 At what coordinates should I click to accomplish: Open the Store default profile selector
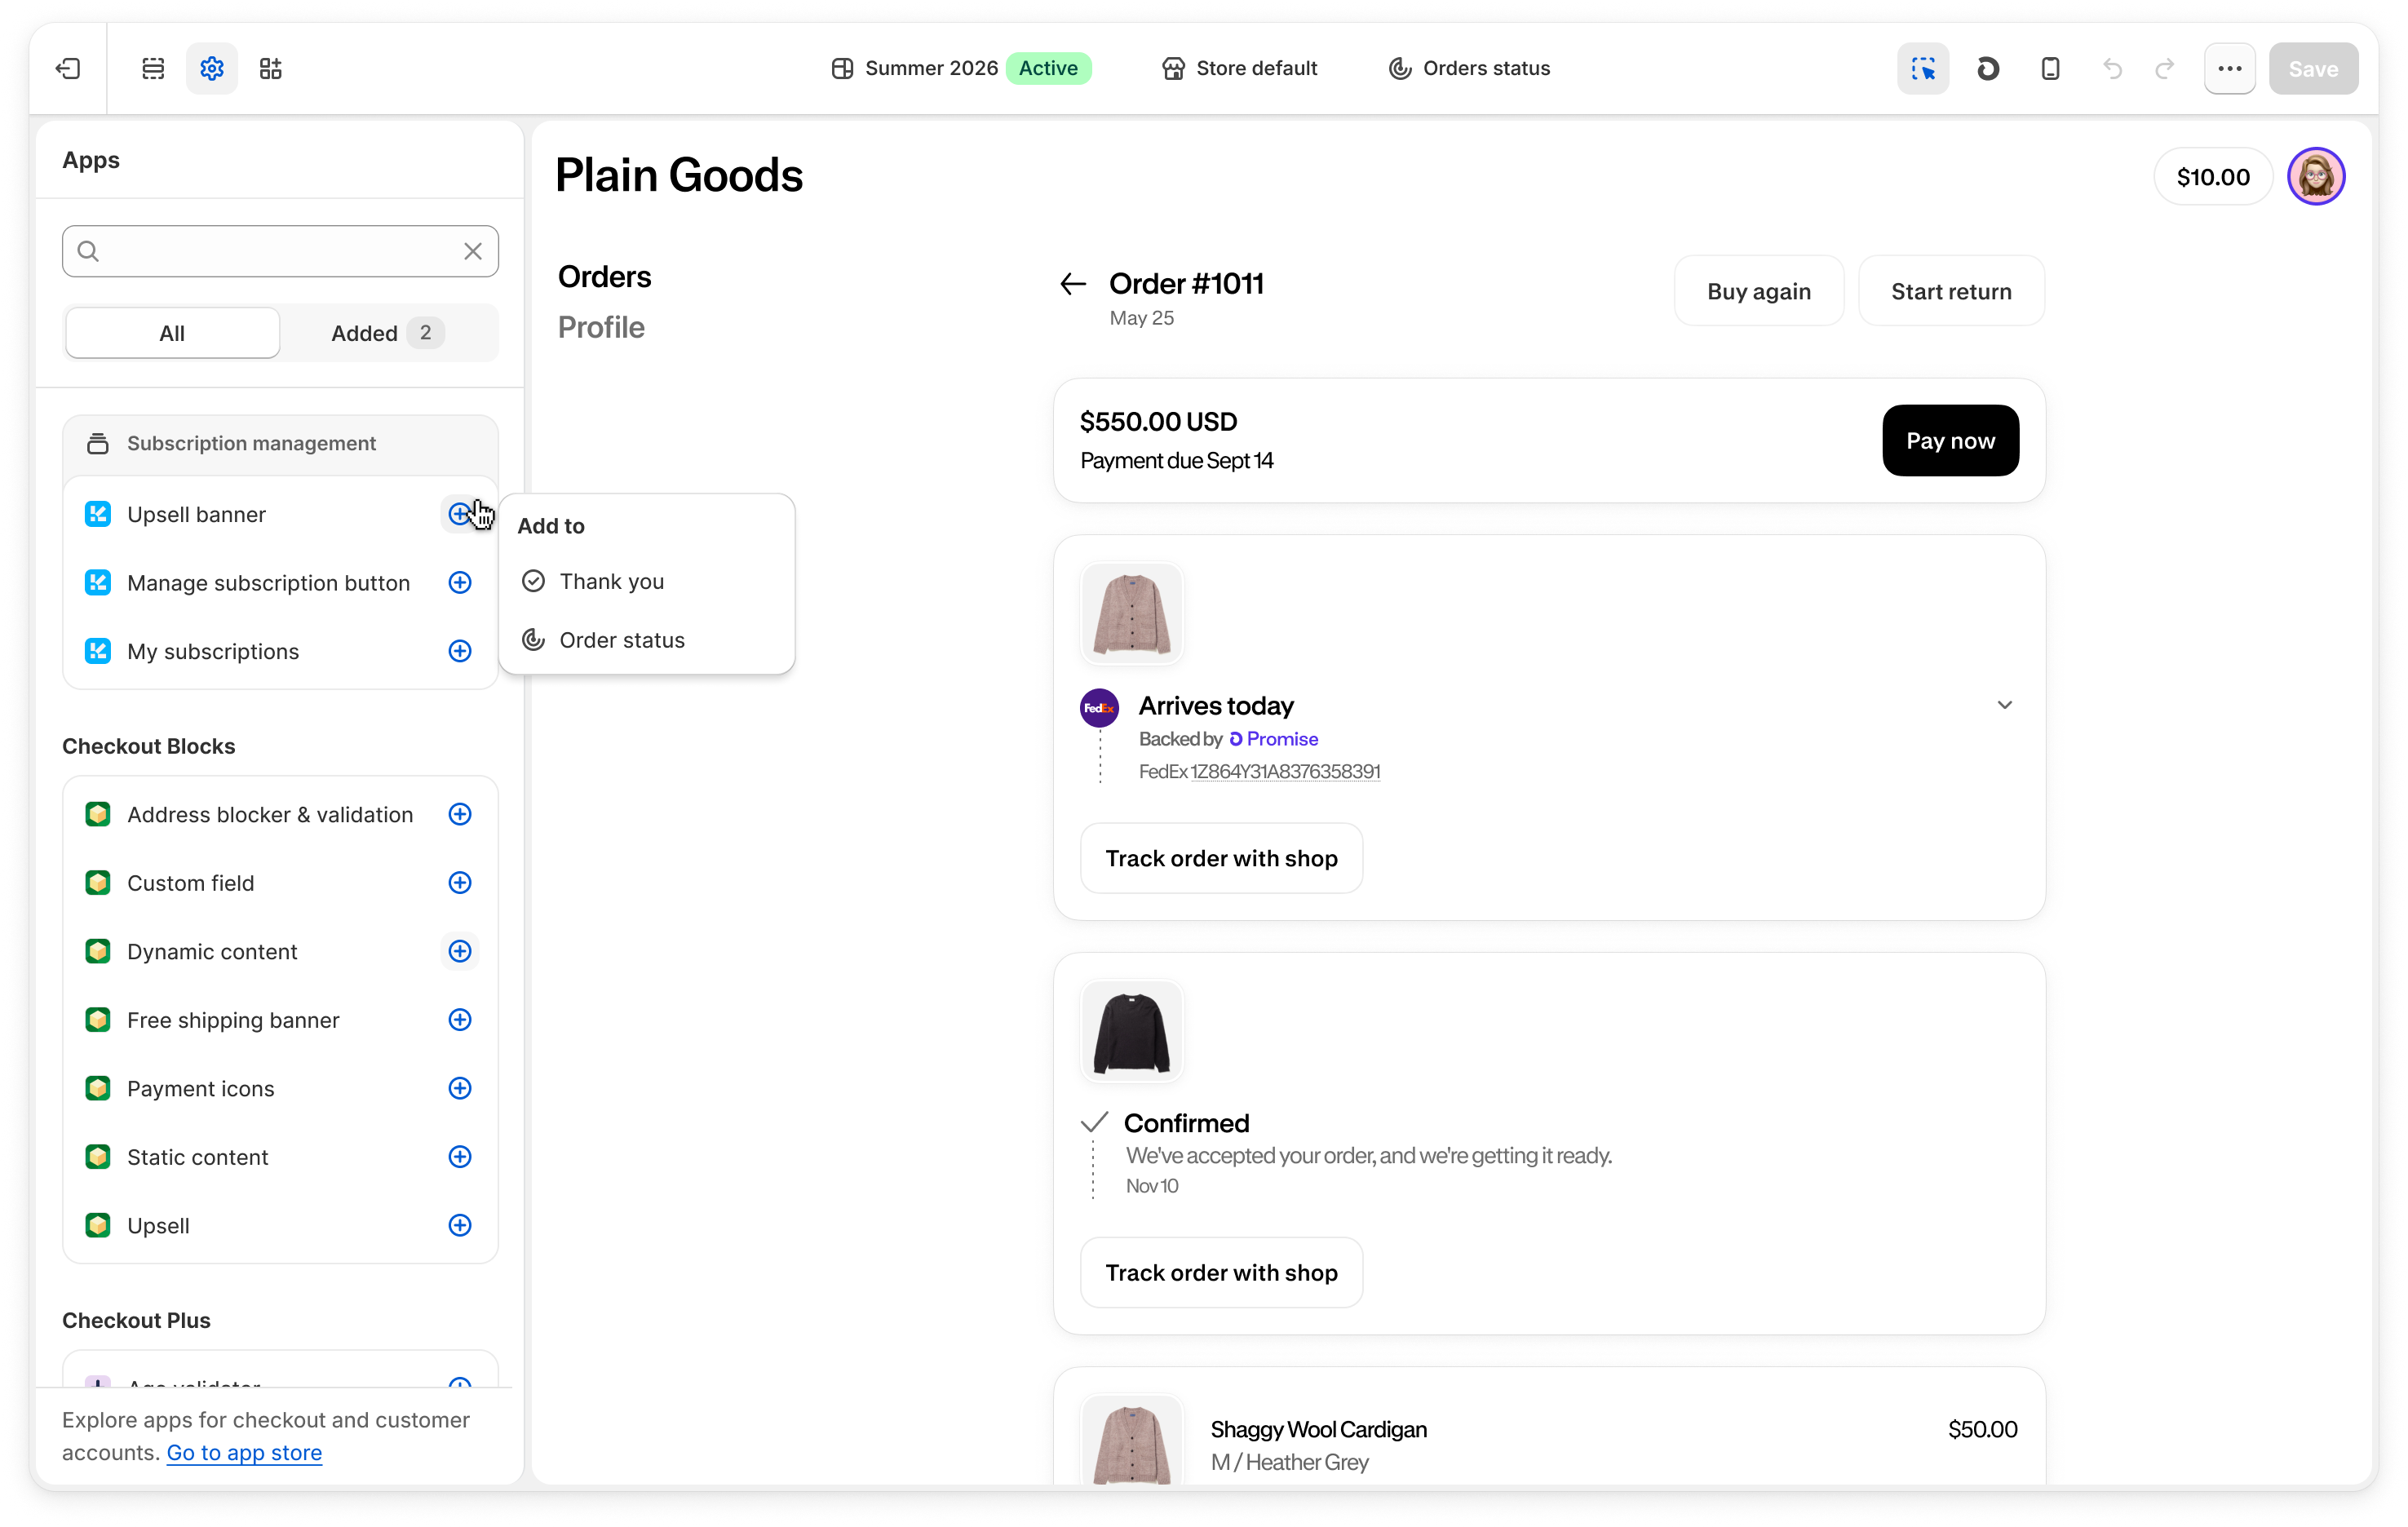[x=1239, y=68]
